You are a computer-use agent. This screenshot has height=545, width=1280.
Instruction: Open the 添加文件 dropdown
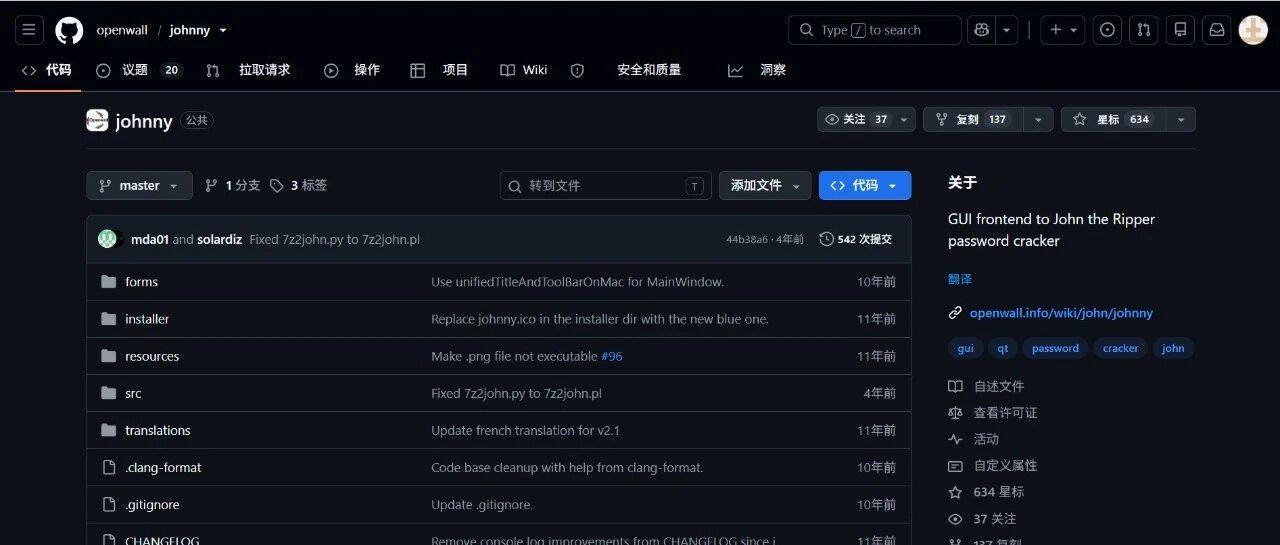click(x=765, y=185)
